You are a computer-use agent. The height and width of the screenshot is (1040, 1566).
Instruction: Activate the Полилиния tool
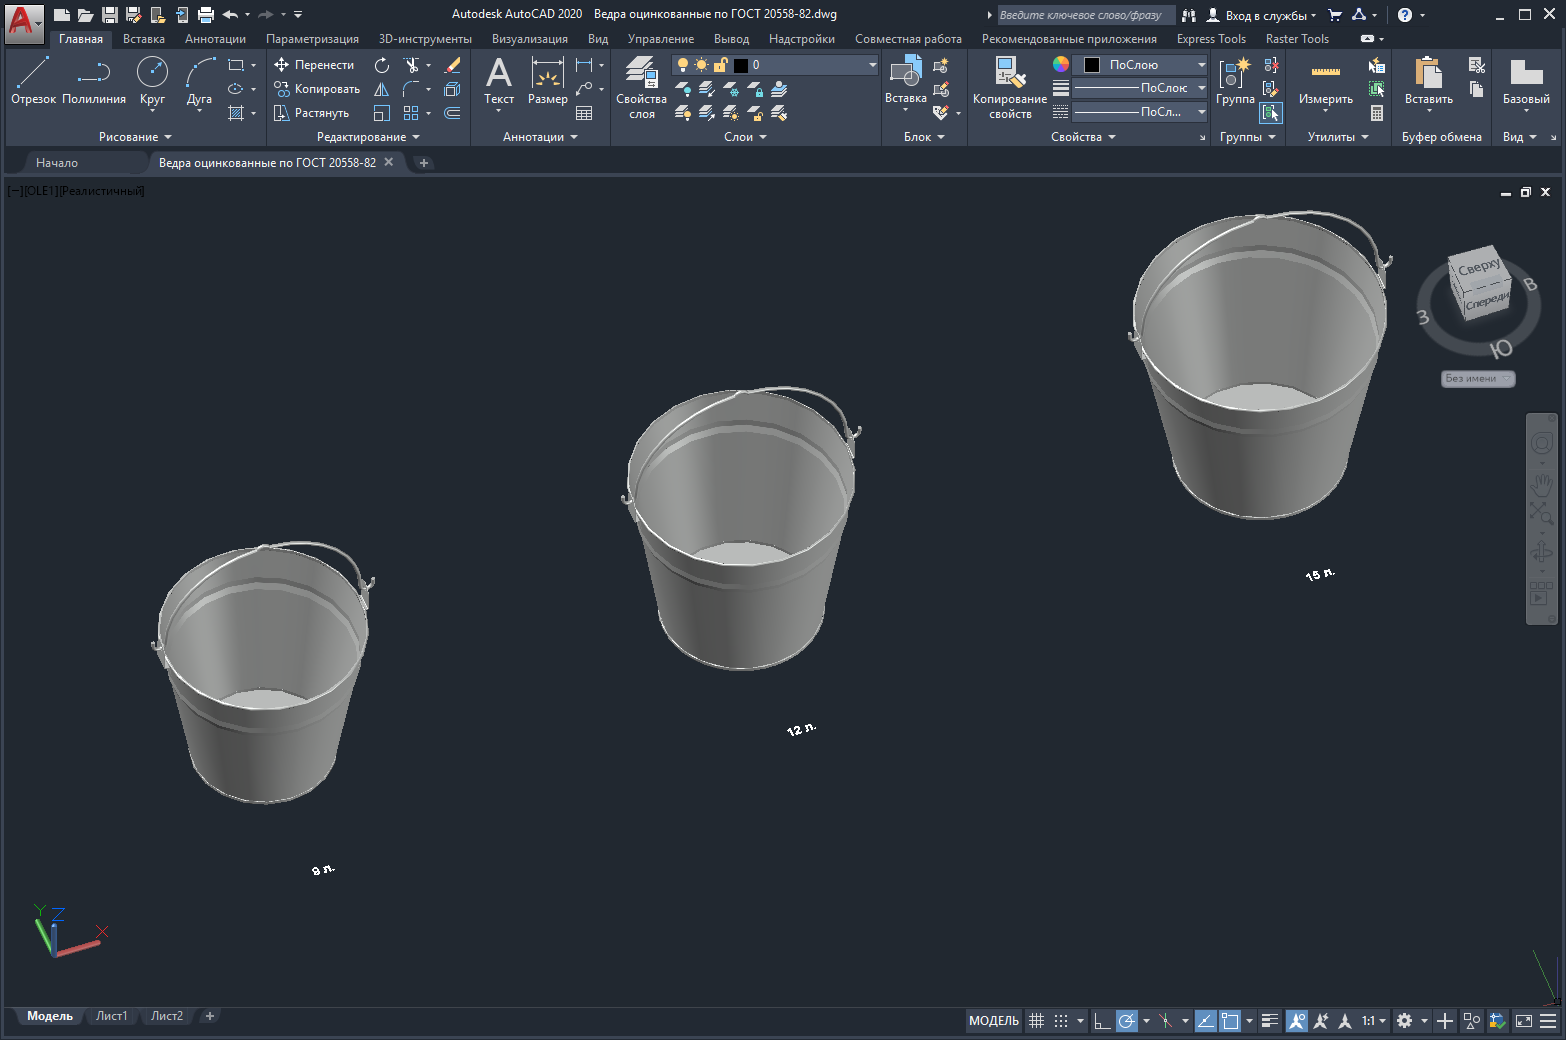(94, 80)
